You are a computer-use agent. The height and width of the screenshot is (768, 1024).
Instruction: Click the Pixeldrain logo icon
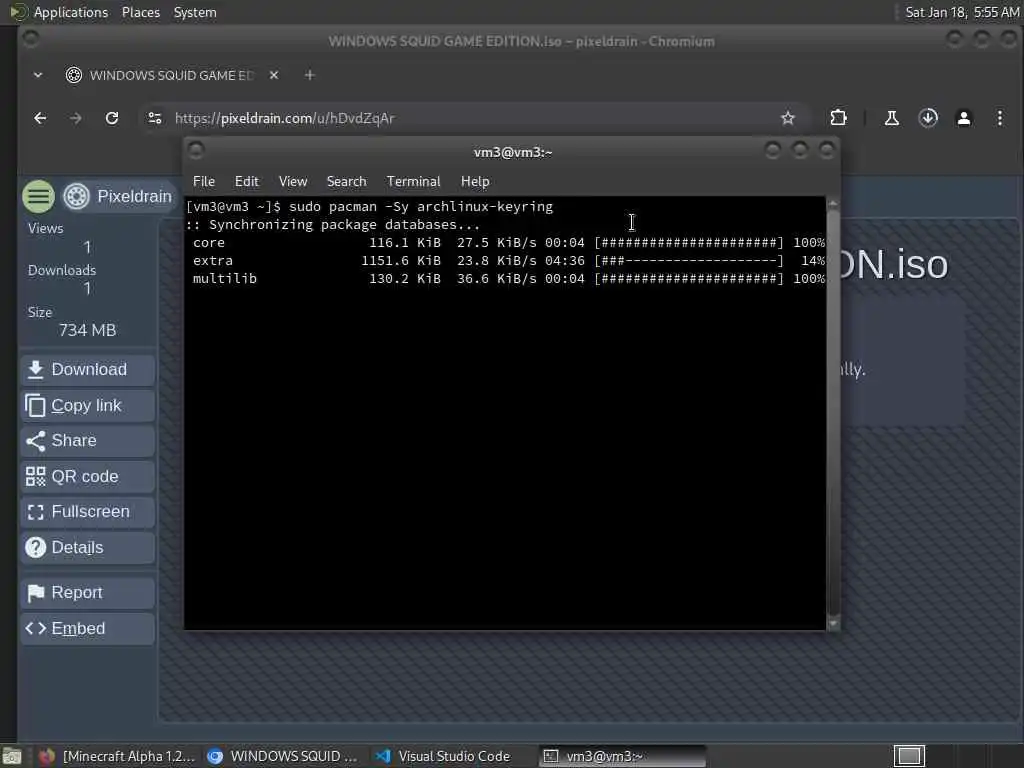76,197
